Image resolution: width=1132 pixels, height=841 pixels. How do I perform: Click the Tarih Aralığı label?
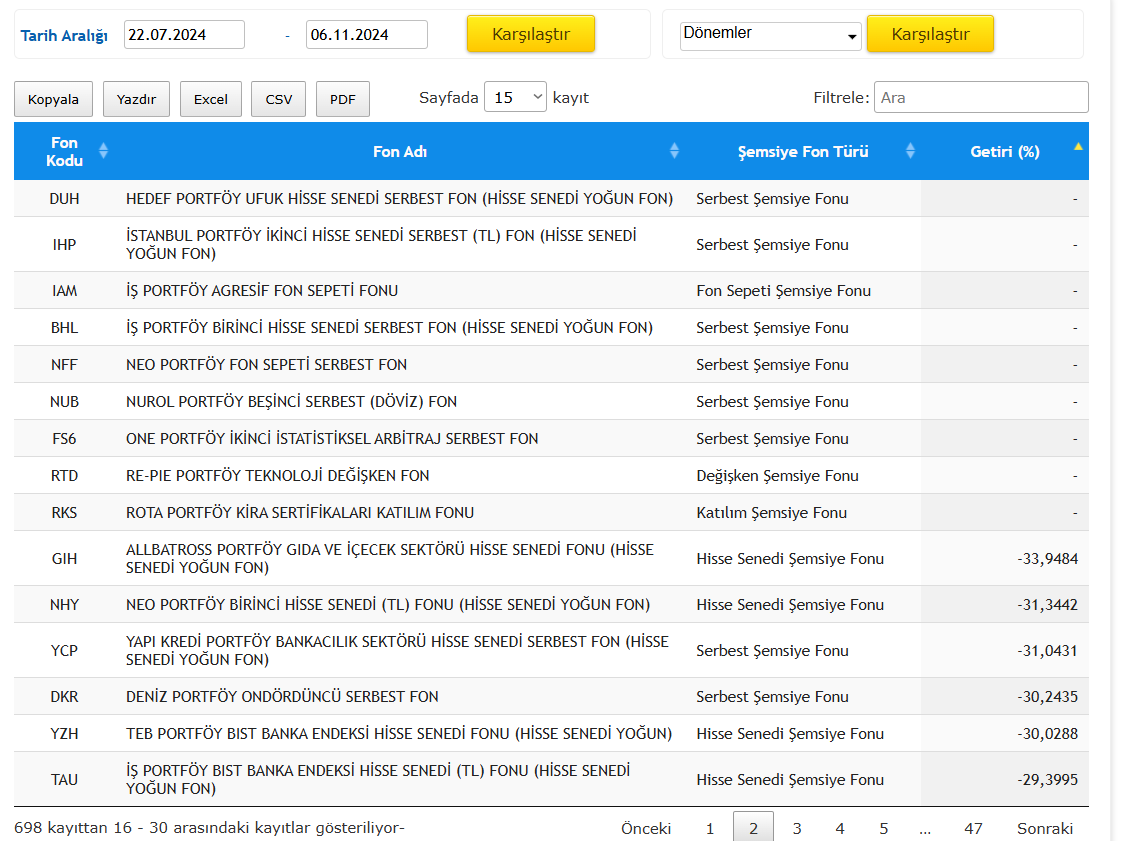(x=64, y=35)
